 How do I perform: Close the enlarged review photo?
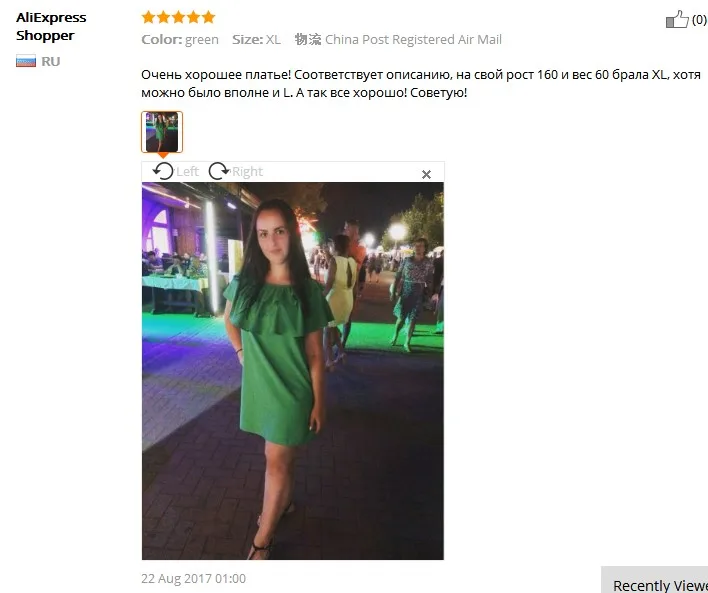[x=426, y=174]
